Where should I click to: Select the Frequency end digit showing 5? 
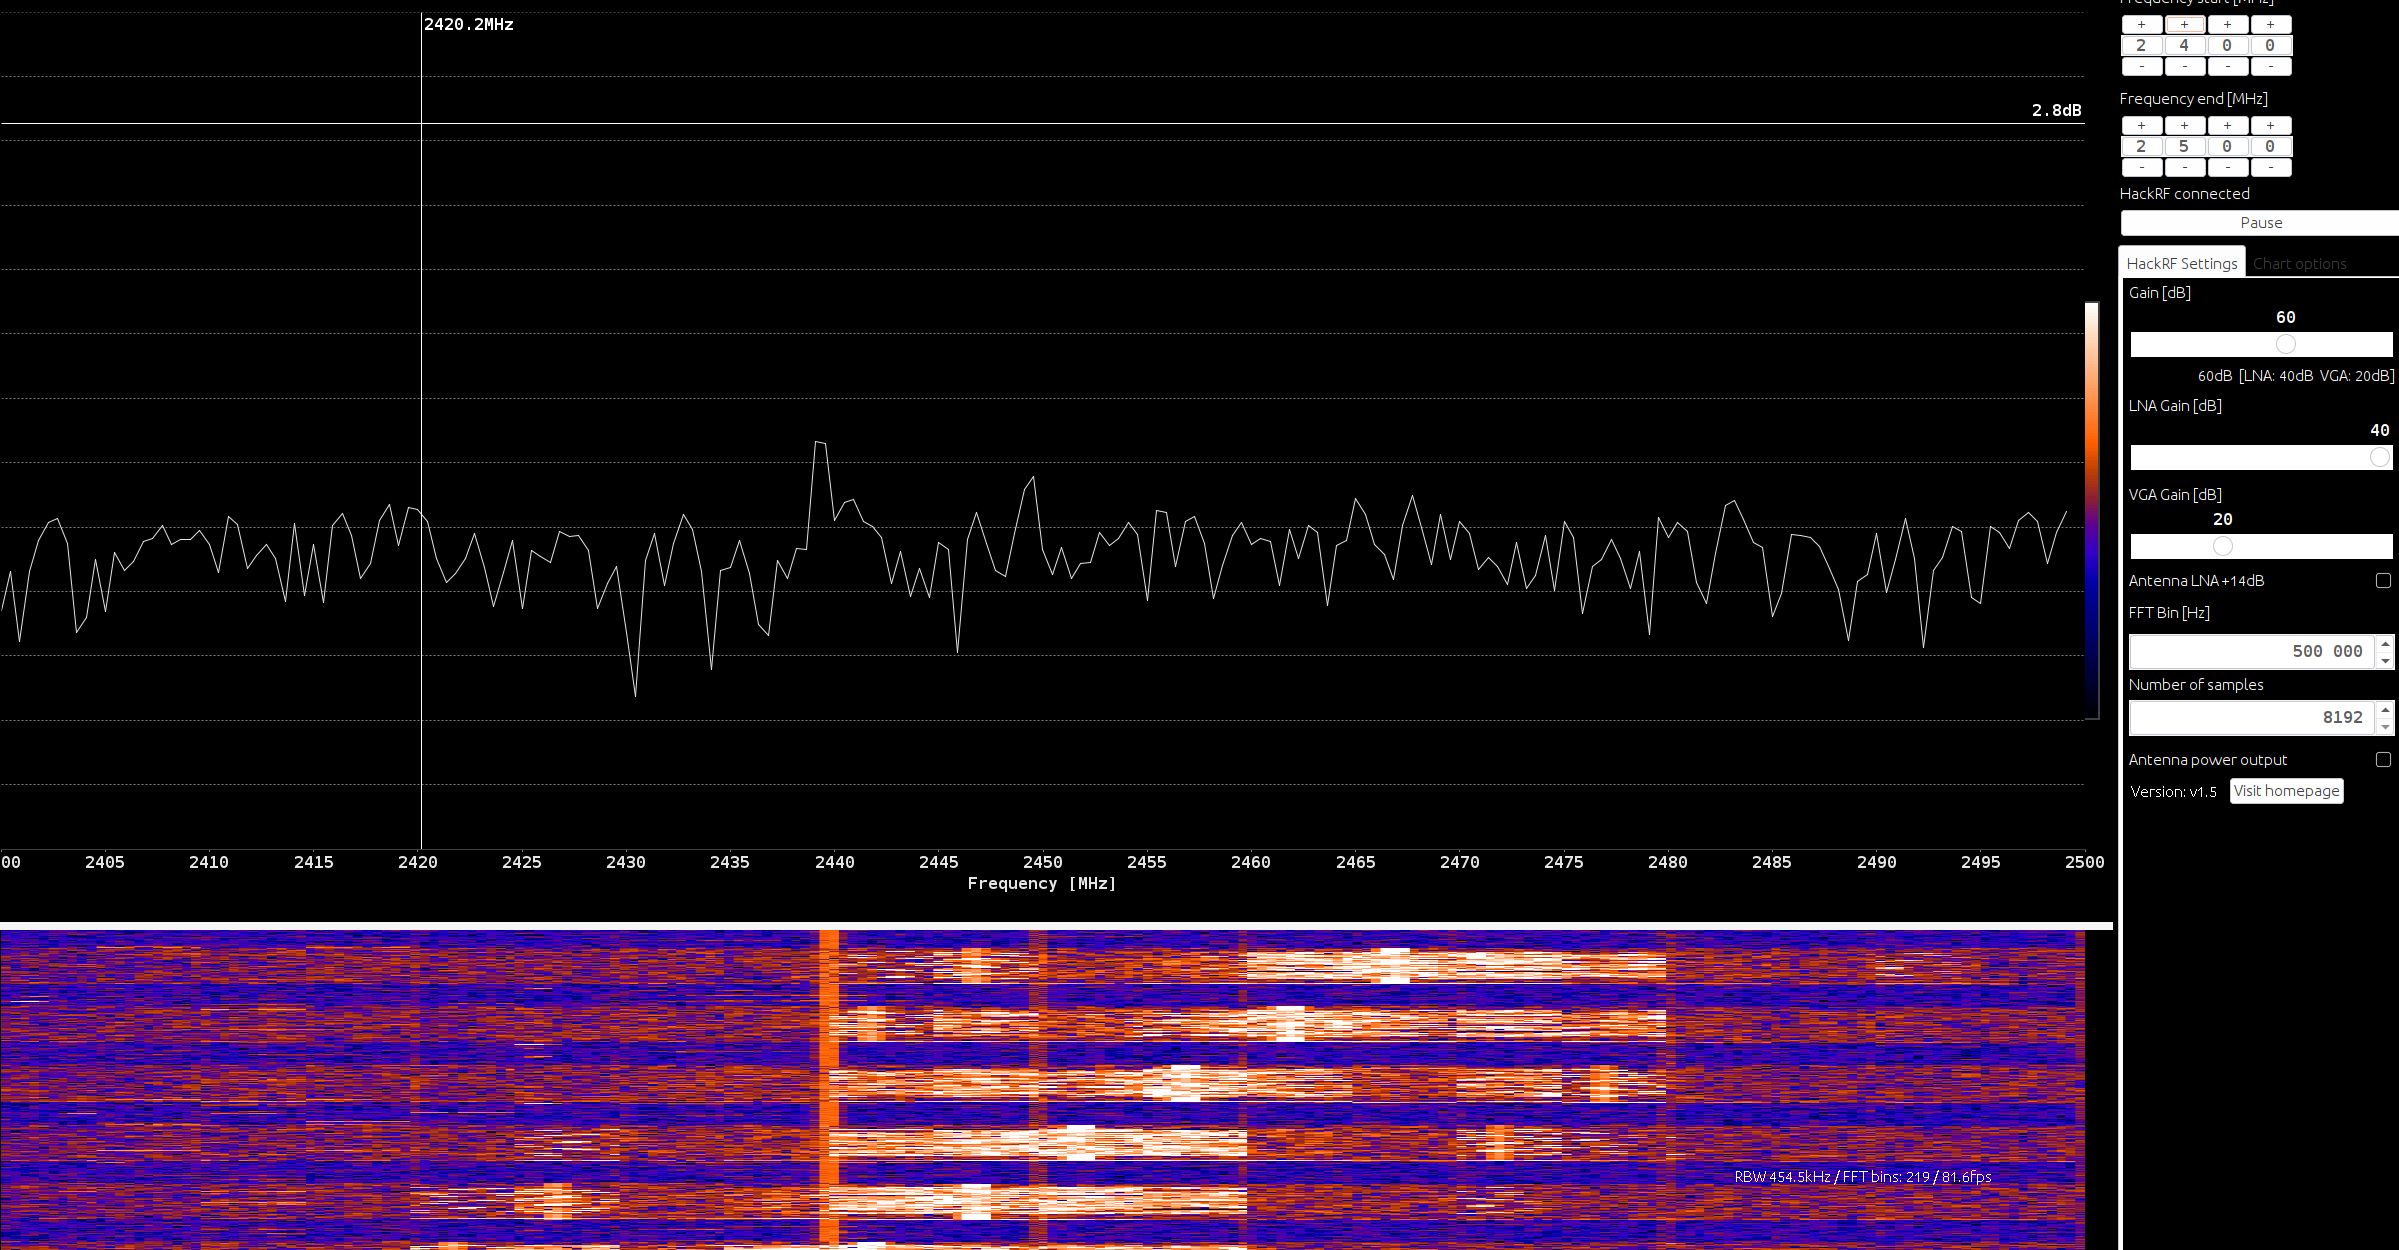pyautogui.click(x=2184, y=147)
